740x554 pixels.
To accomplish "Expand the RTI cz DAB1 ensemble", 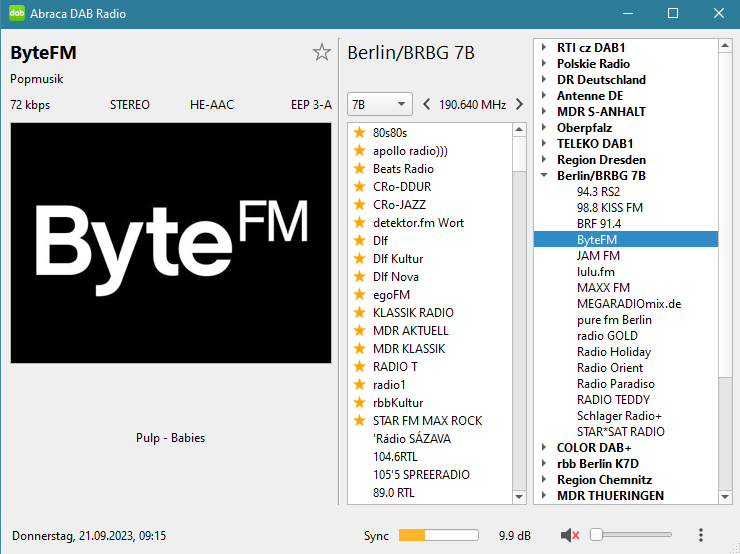I will tap(544, 48).
